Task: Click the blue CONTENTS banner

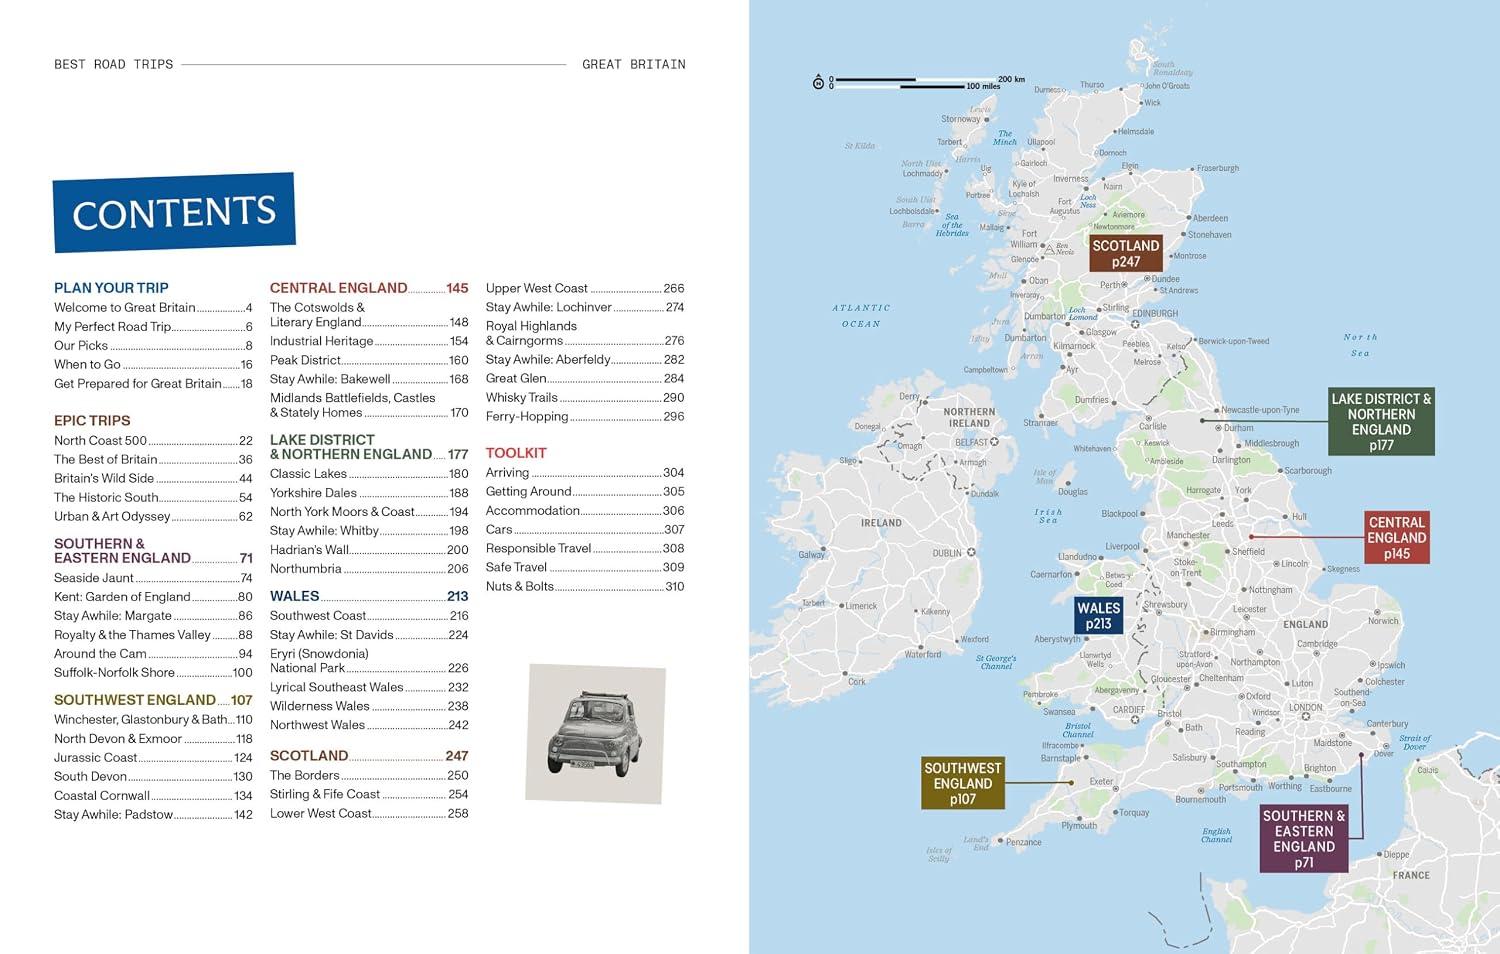Action: click(x=174, y=212)
